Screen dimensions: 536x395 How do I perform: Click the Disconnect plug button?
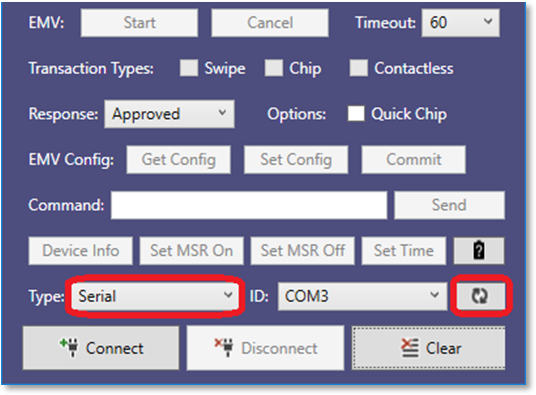pos(265,348)
